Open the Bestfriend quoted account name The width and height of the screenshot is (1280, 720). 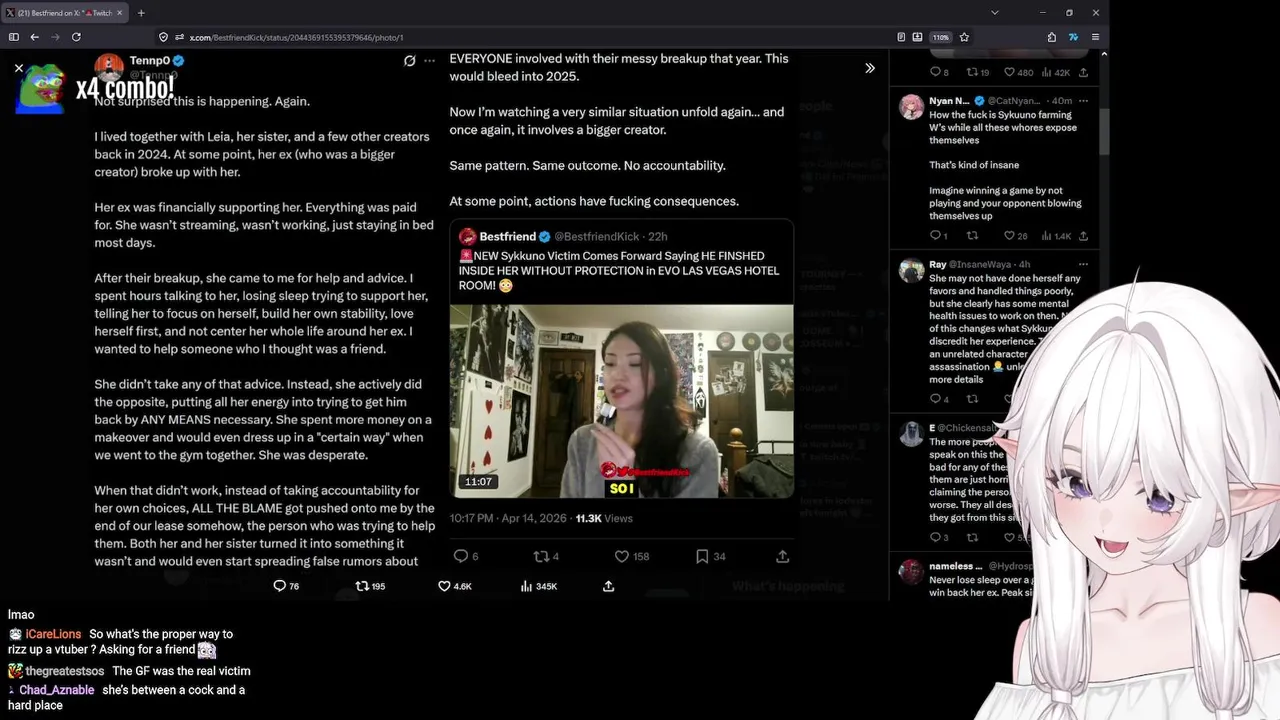pos(507,237)
